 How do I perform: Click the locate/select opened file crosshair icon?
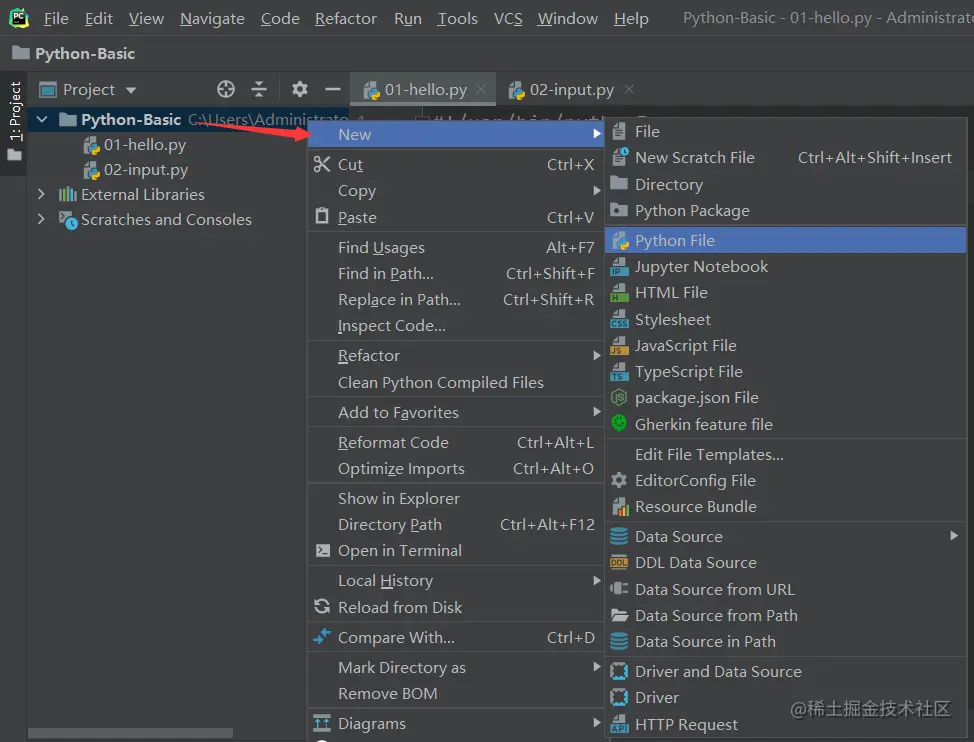click(226, 89)
